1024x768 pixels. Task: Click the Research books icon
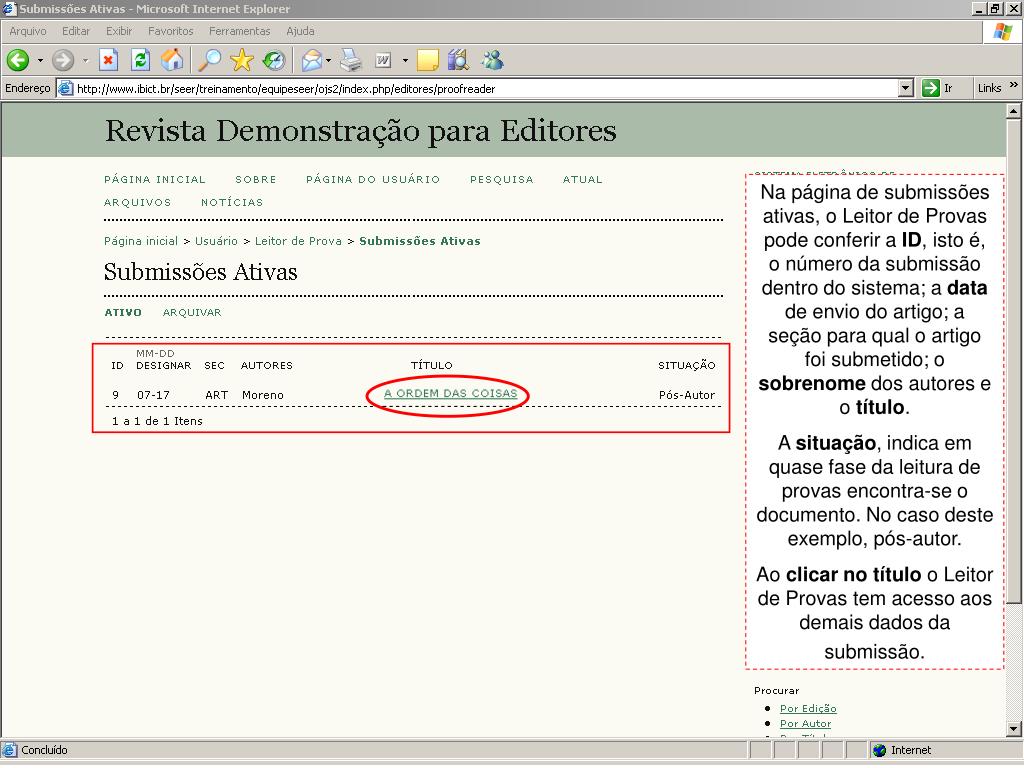click(458, 60)
